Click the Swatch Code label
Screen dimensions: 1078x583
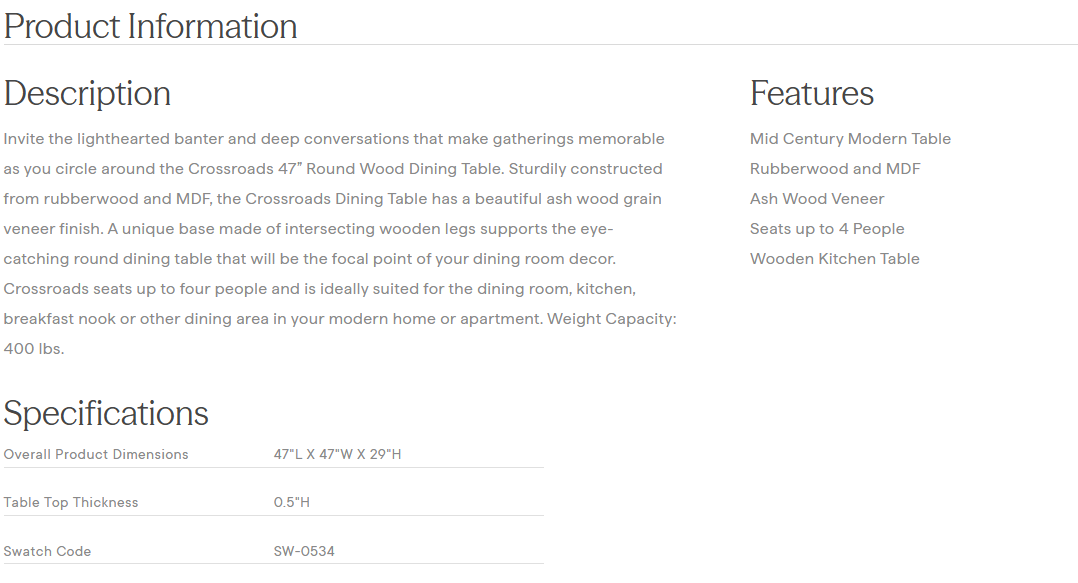click(47, 552)
